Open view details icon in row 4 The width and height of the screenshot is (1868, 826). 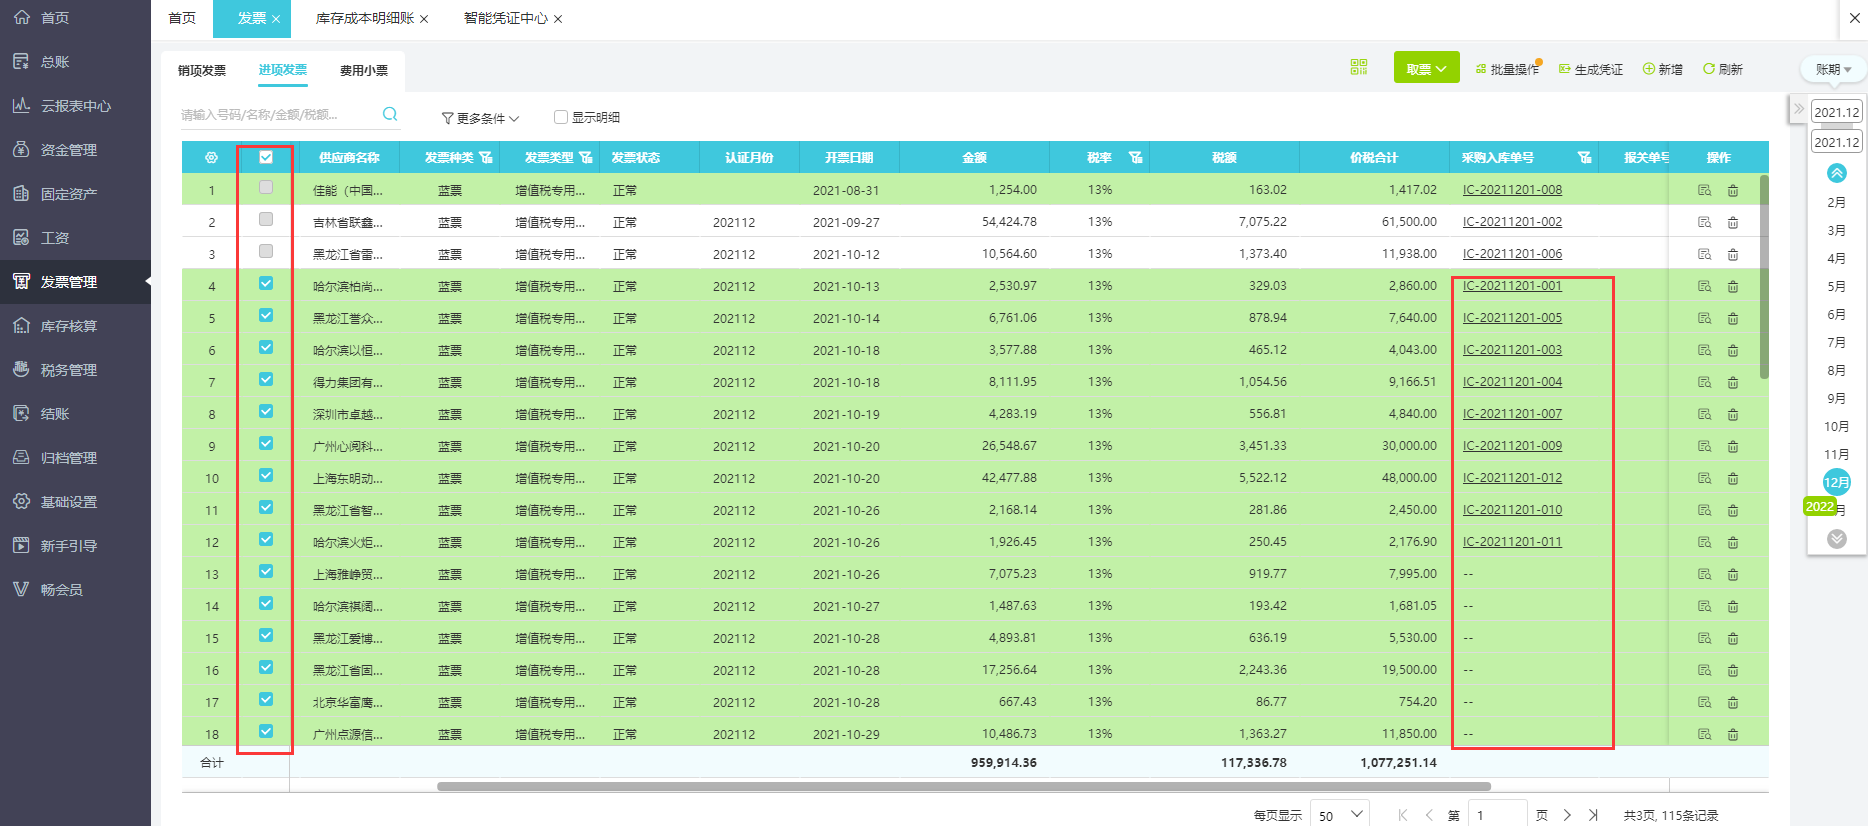pos(1705,287)
